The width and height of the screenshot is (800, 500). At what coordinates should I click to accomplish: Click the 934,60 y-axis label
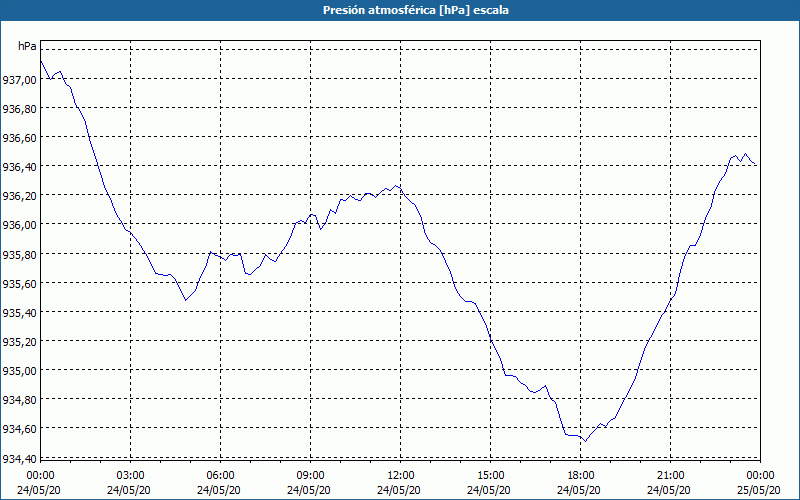click(x=19, y=429)
